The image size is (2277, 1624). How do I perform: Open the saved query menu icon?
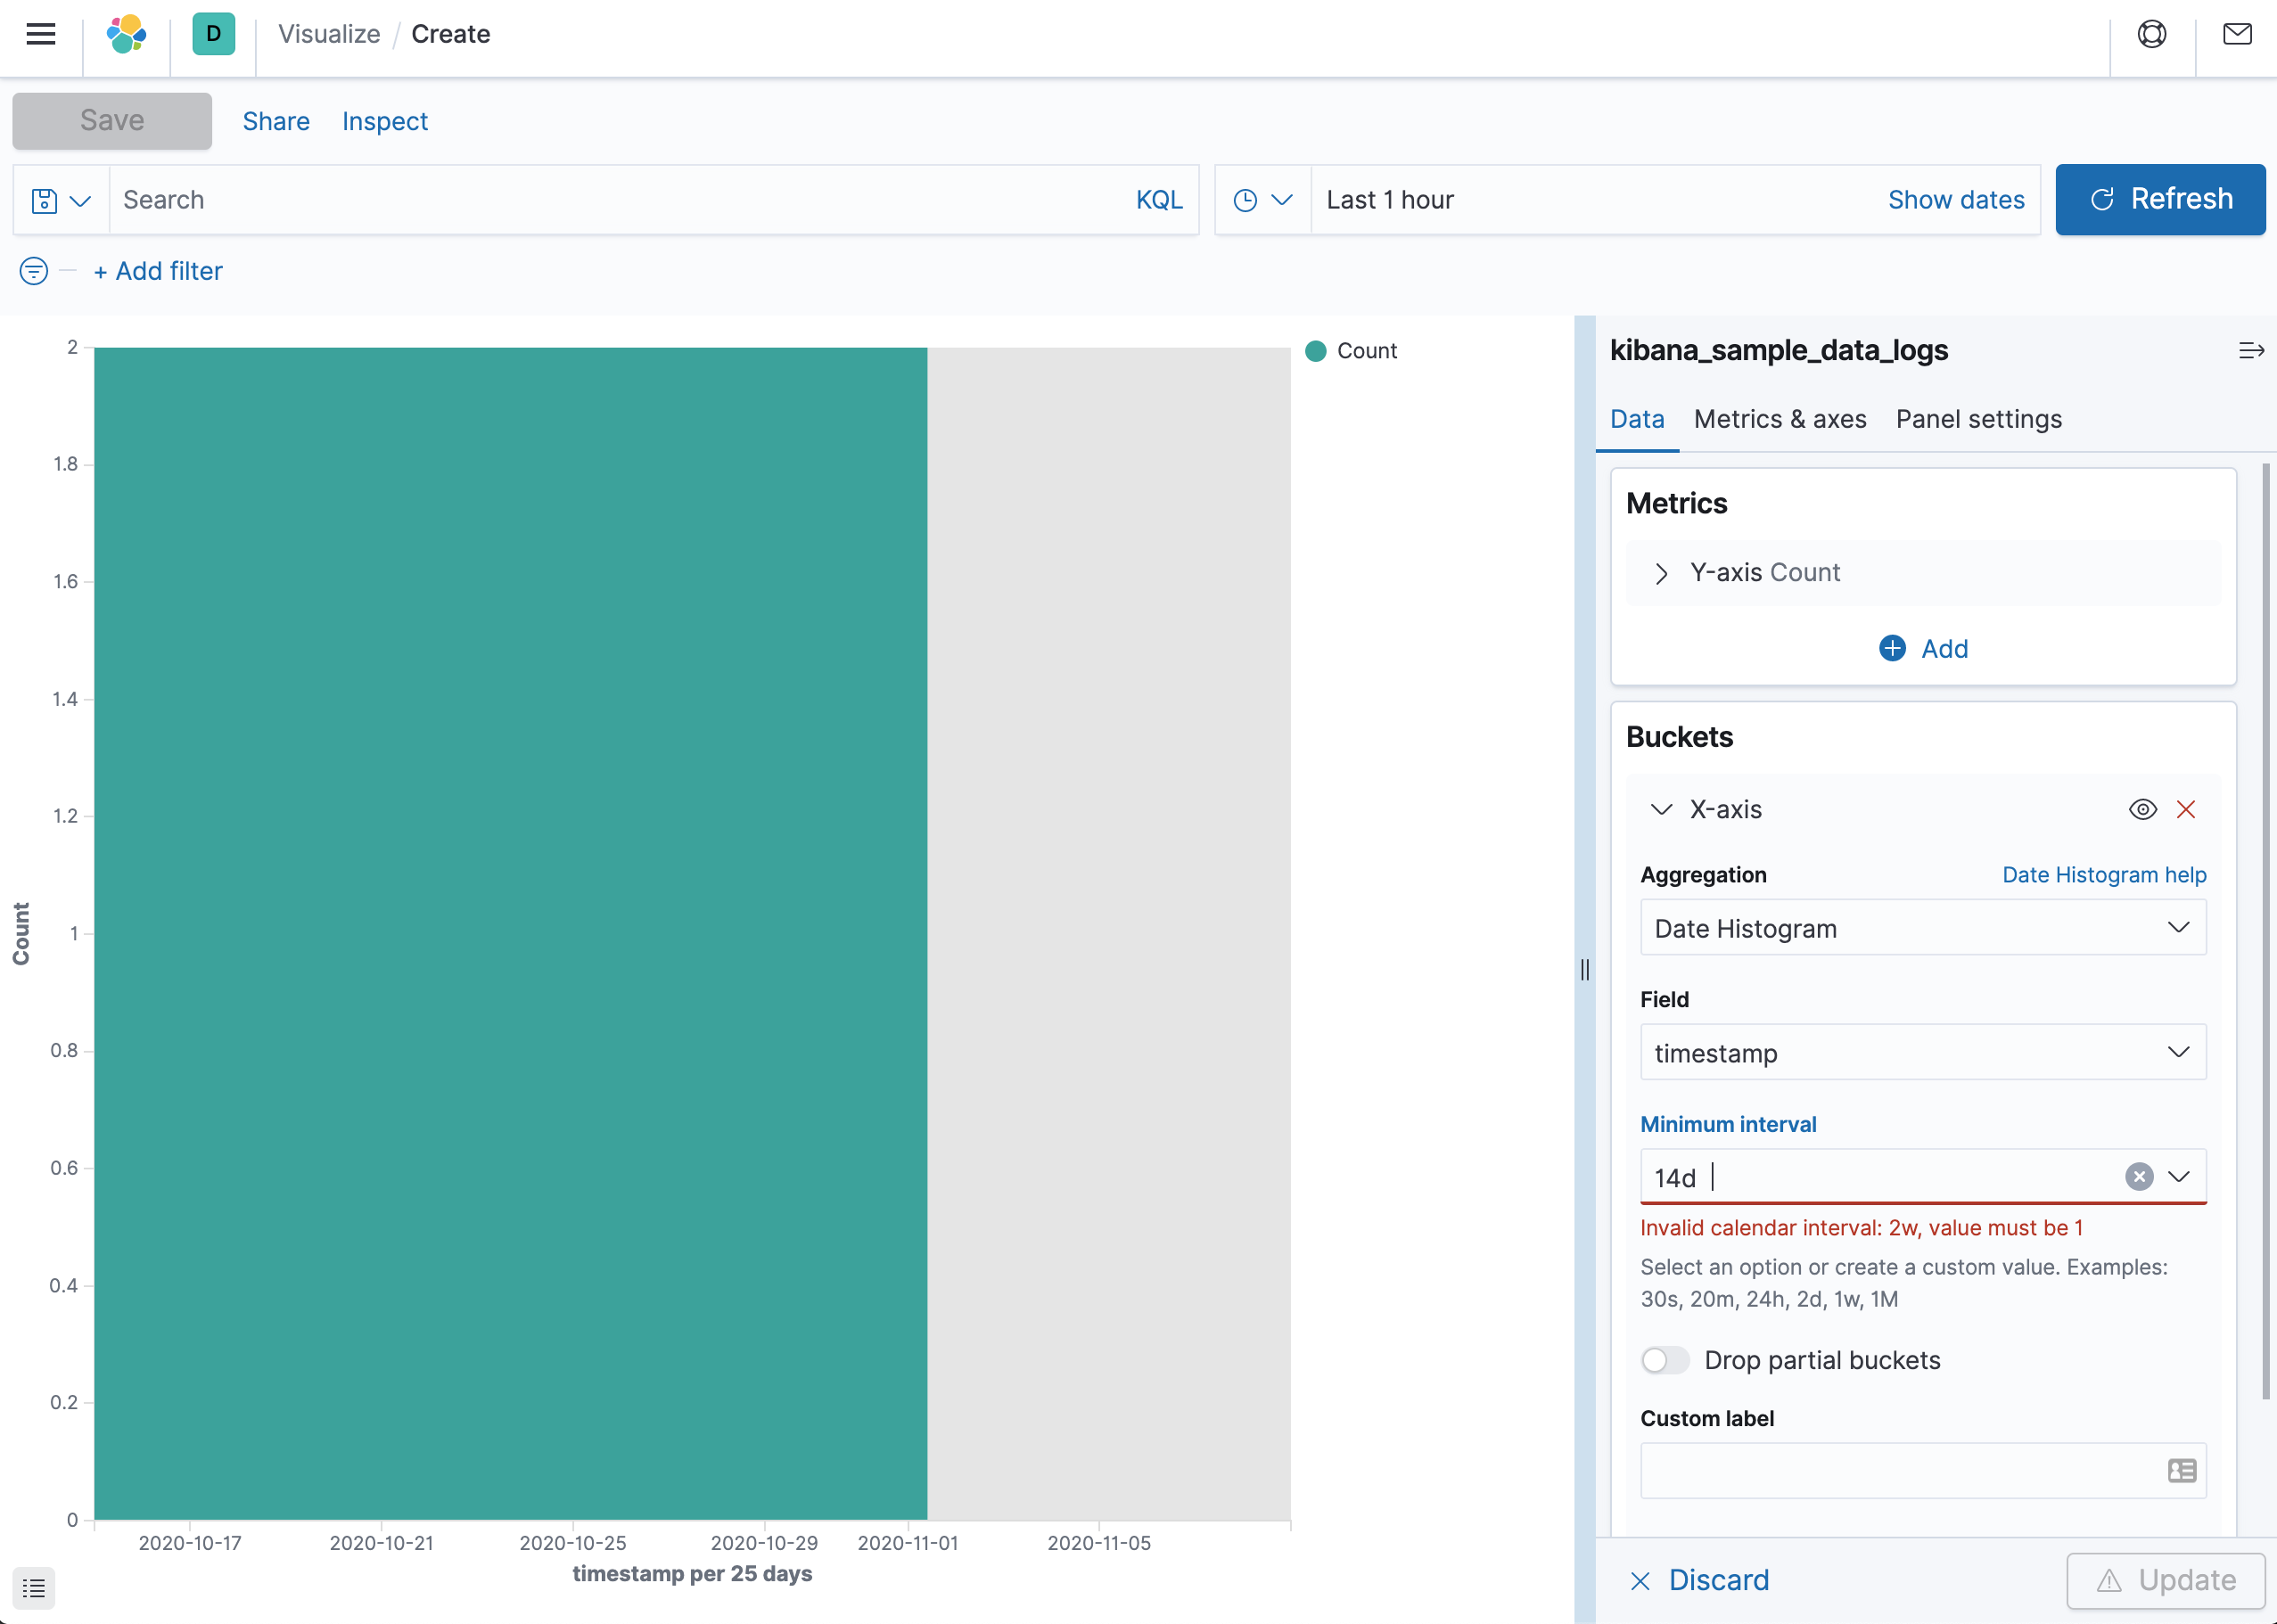tap(59, 200)
